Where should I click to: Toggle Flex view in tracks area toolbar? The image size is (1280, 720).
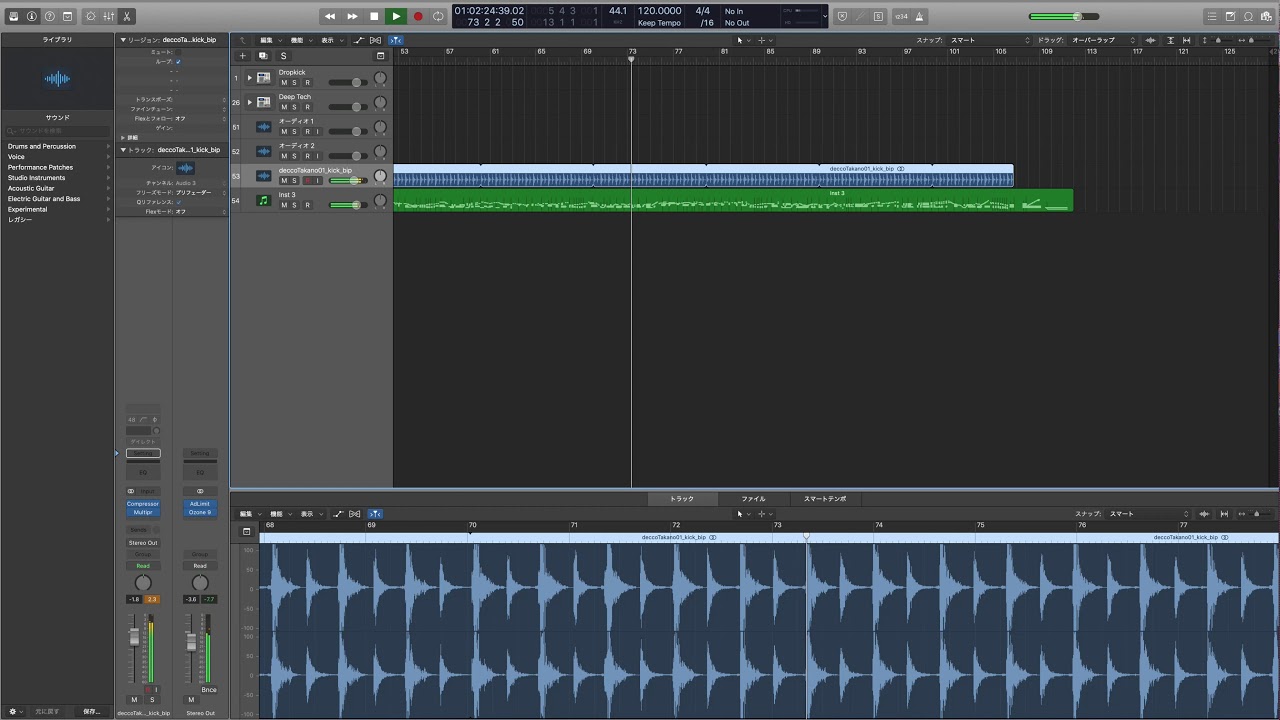pos(376,40)
